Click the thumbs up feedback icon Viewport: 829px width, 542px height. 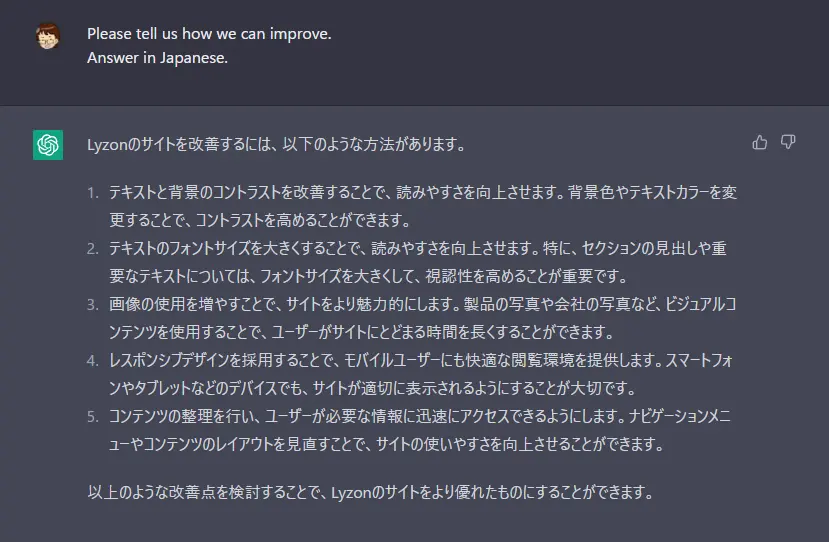pos(760,142)
